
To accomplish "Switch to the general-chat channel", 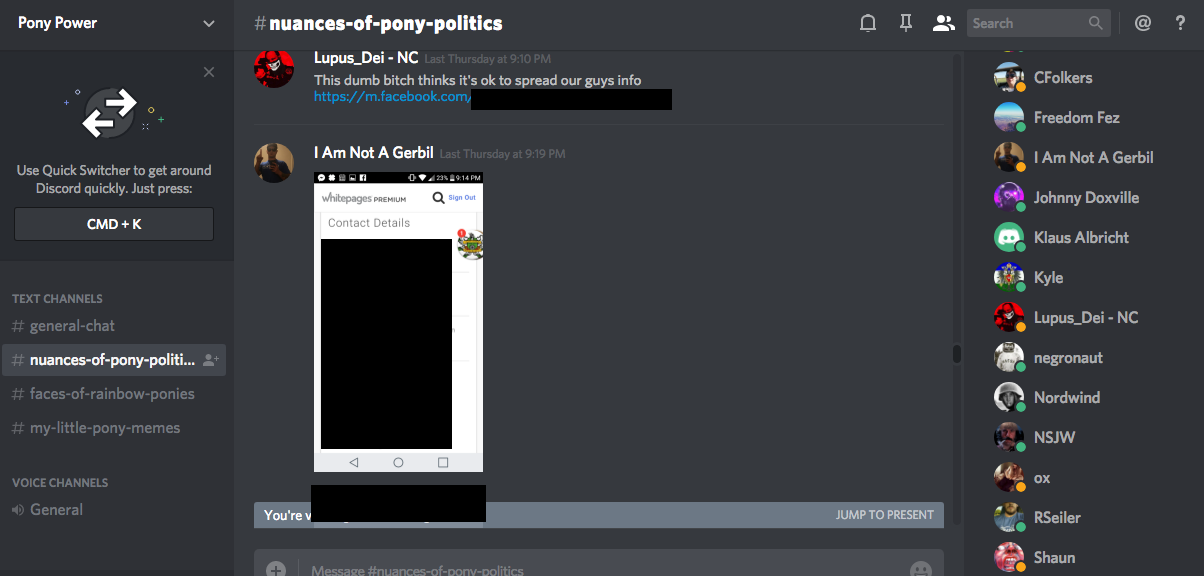I will click(x=72, y=326).
